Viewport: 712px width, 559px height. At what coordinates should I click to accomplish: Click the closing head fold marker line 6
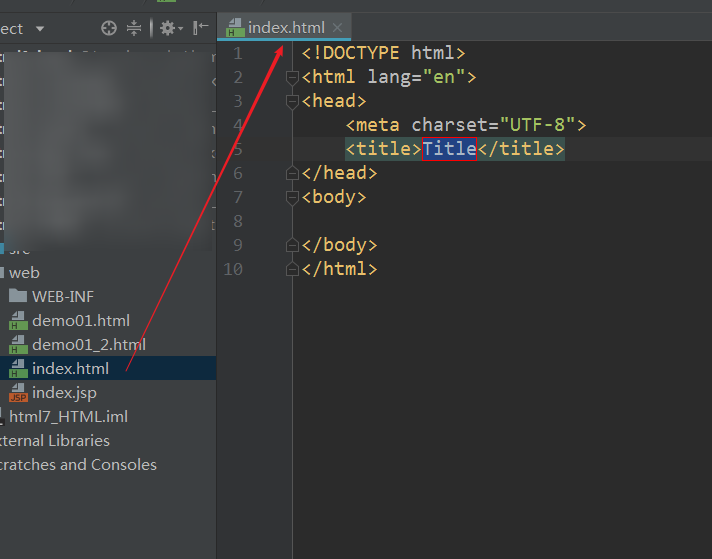[292, 173]
